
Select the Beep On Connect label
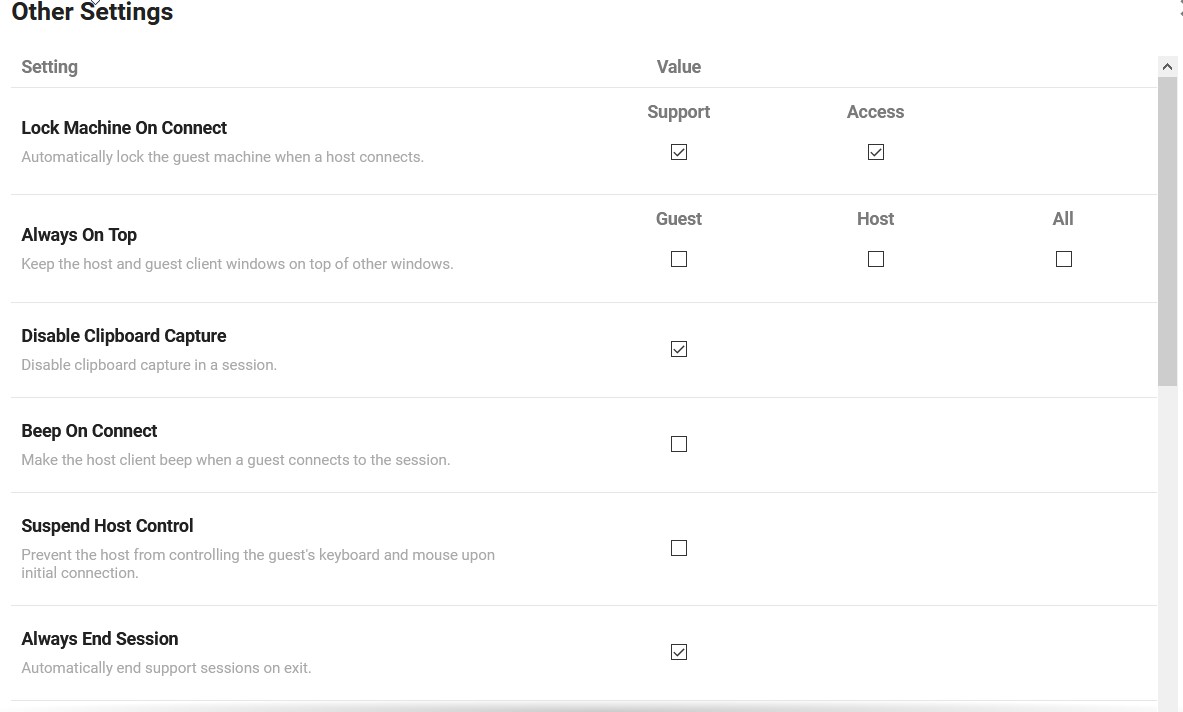point(89,431)
